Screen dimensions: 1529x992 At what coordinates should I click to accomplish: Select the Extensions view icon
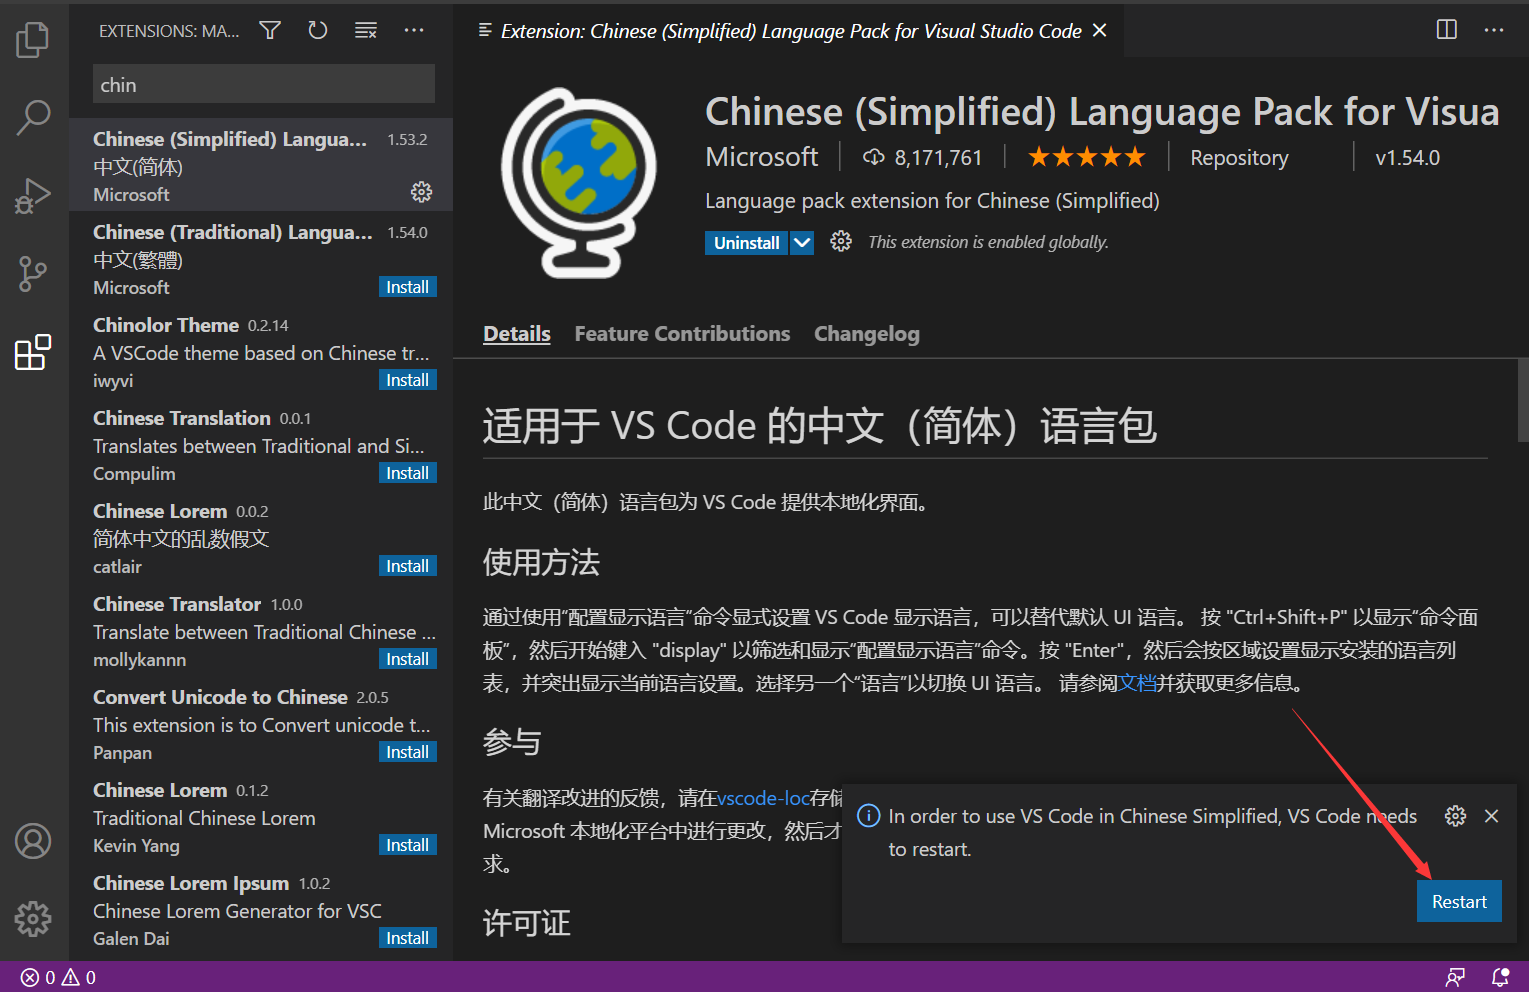(x=33, y=352)
